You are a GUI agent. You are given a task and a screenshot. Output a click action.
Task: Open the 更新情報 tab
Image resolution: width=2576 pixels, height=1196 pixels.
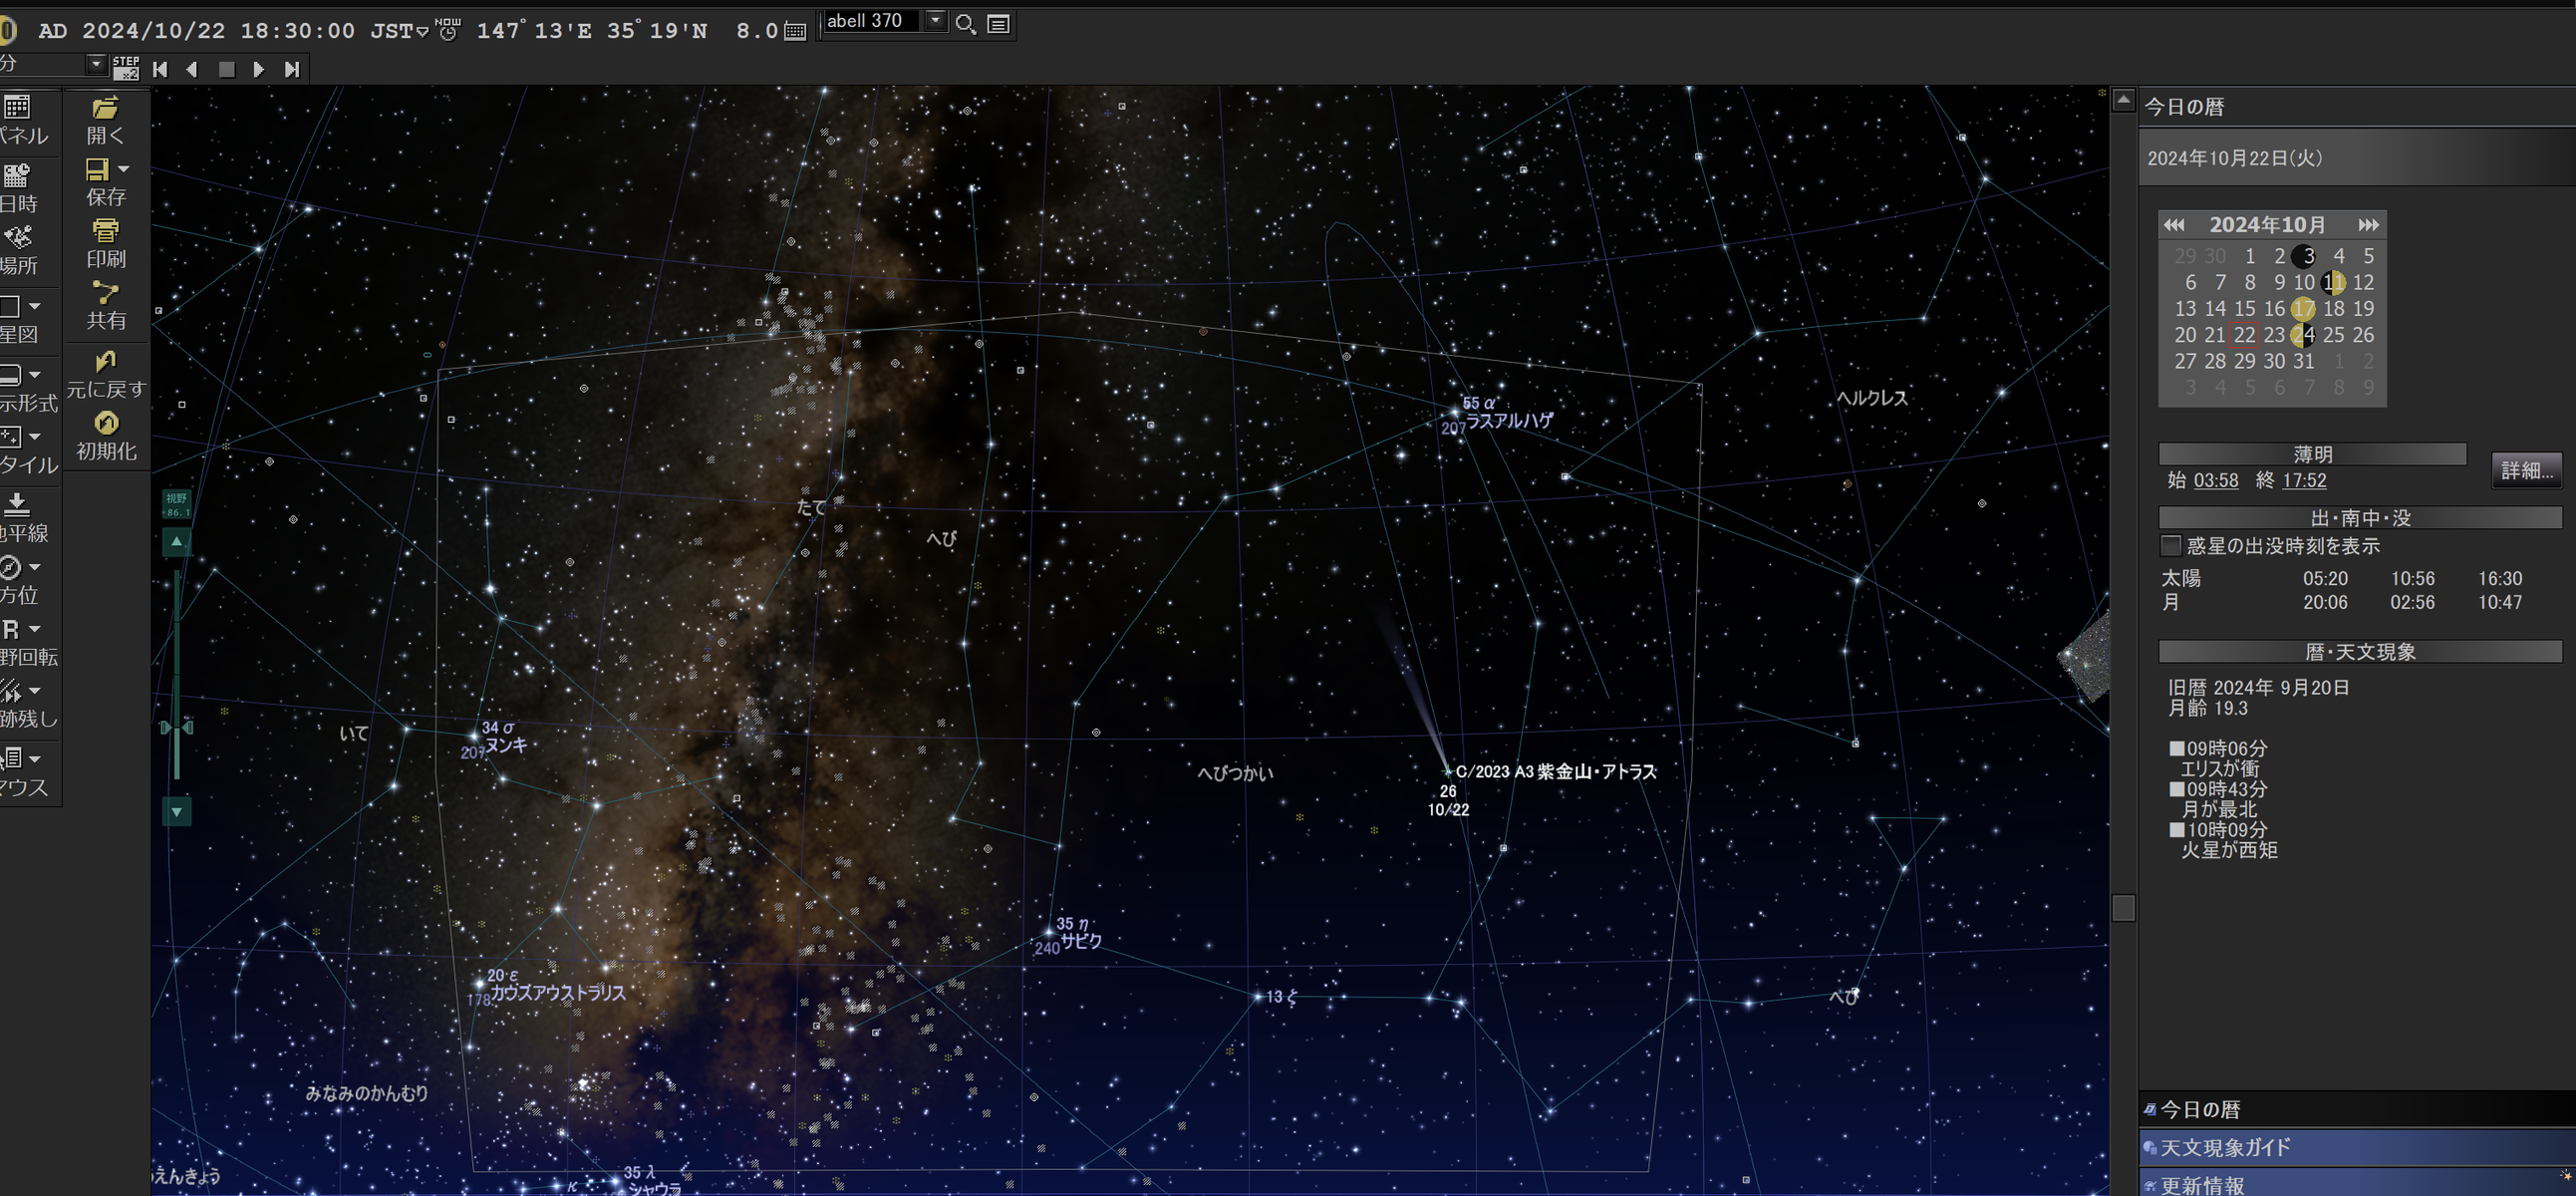pyautogui.click(x=2202, y=1185)
